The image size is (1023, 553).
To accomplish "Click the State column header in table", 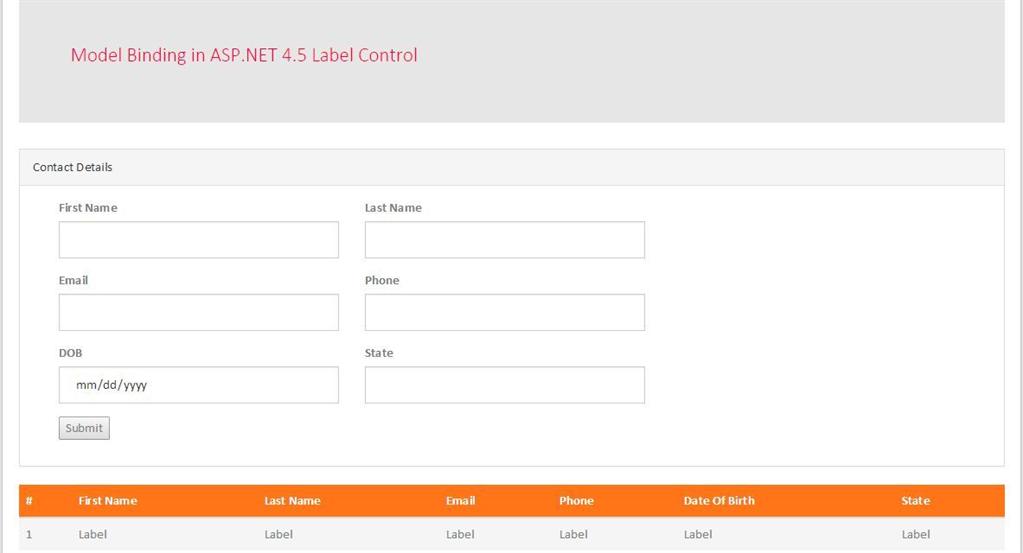I will click(915, 501).
